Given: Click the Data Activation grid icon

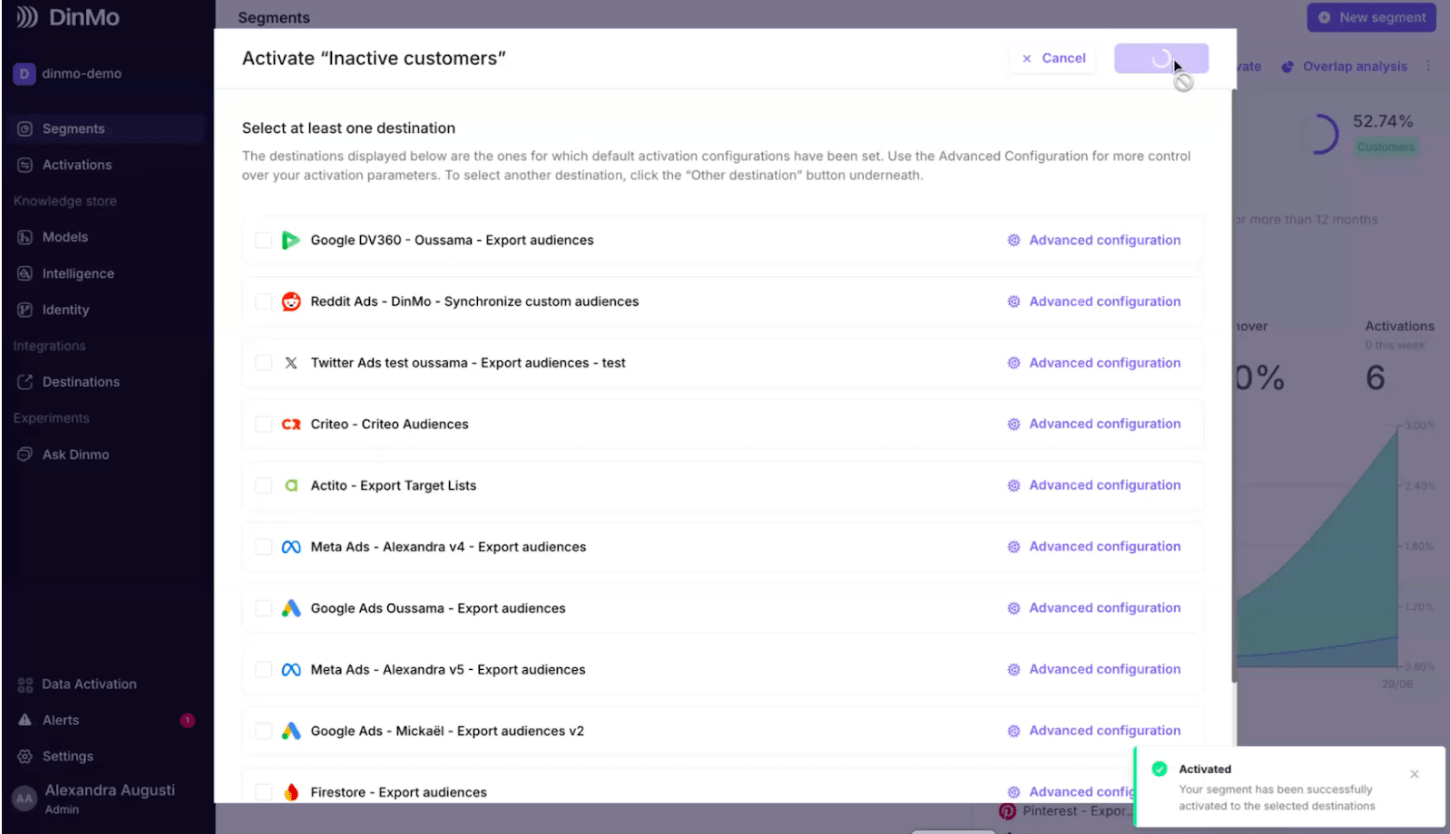Looking at the screenshot, I should [25, 684].
